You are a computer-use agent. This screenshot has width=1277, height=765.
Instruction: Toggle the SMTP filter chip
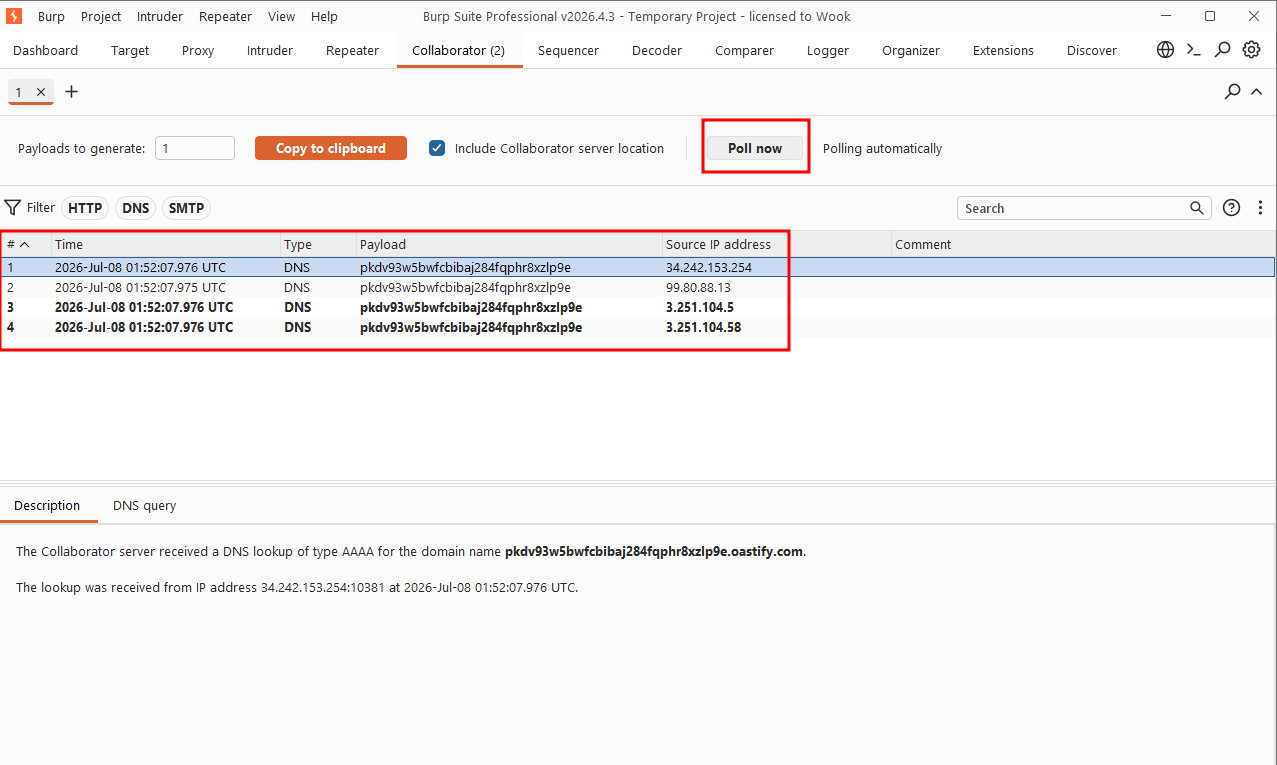click(x=186, y=208)
